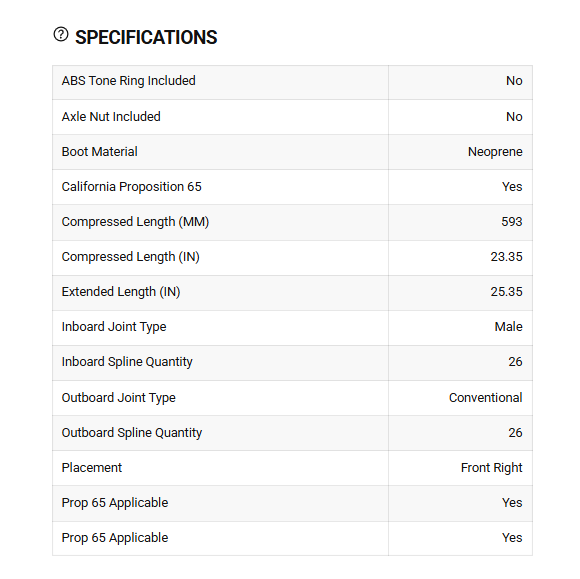This screenshot has height=579, width=580.
Task: Select the SPECIFICATIONS heading
Action: click(x=146, y=37)
